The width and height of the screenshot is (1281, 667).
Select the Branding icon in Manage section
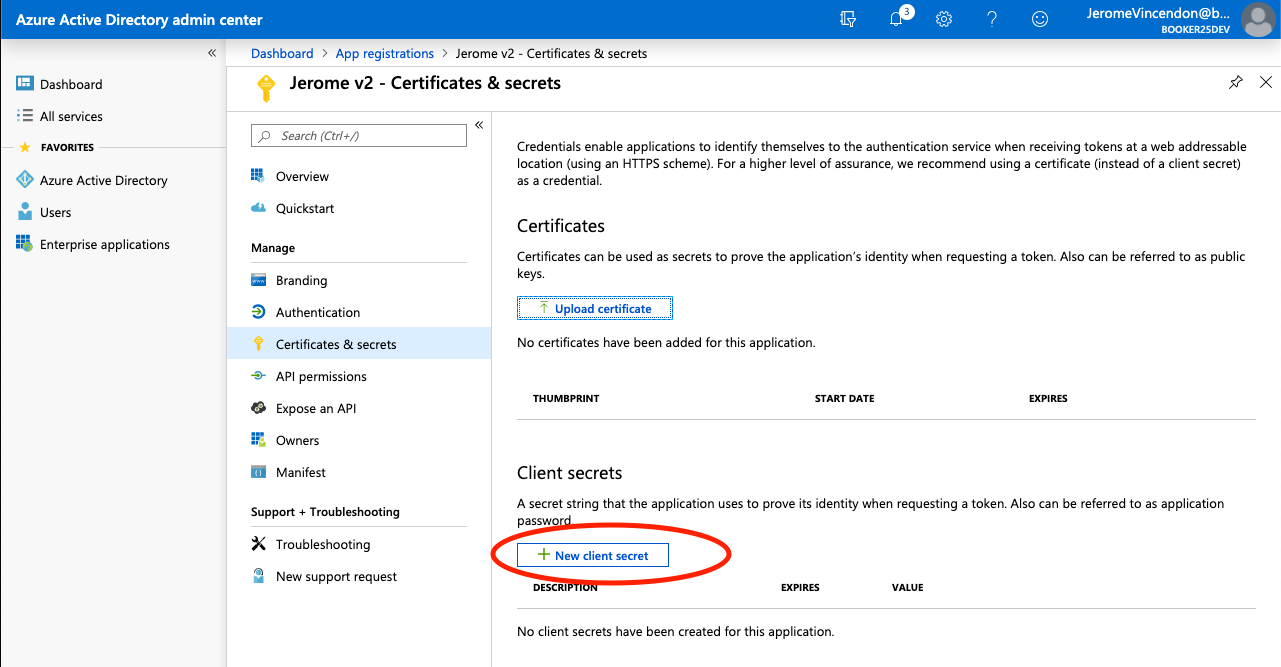click(x=261, y=280)
